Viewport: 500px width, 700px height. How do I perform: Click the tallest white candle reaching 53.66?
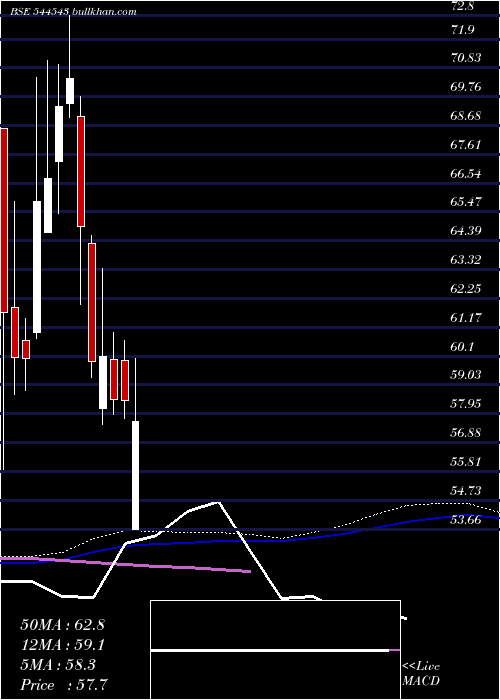[135, 475]
